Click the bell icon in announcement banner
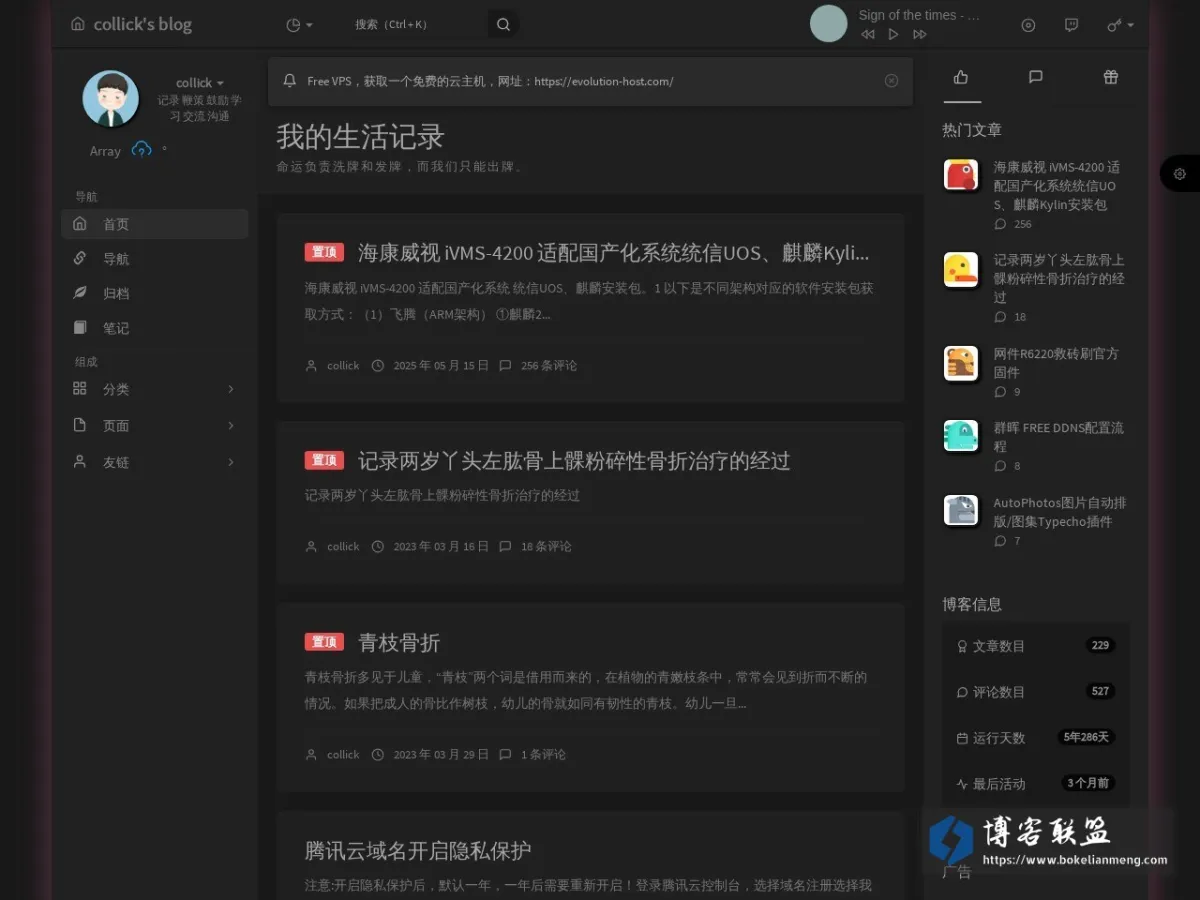The width and height of the screenshot is (1200, 900). click(x=290, y=81)
